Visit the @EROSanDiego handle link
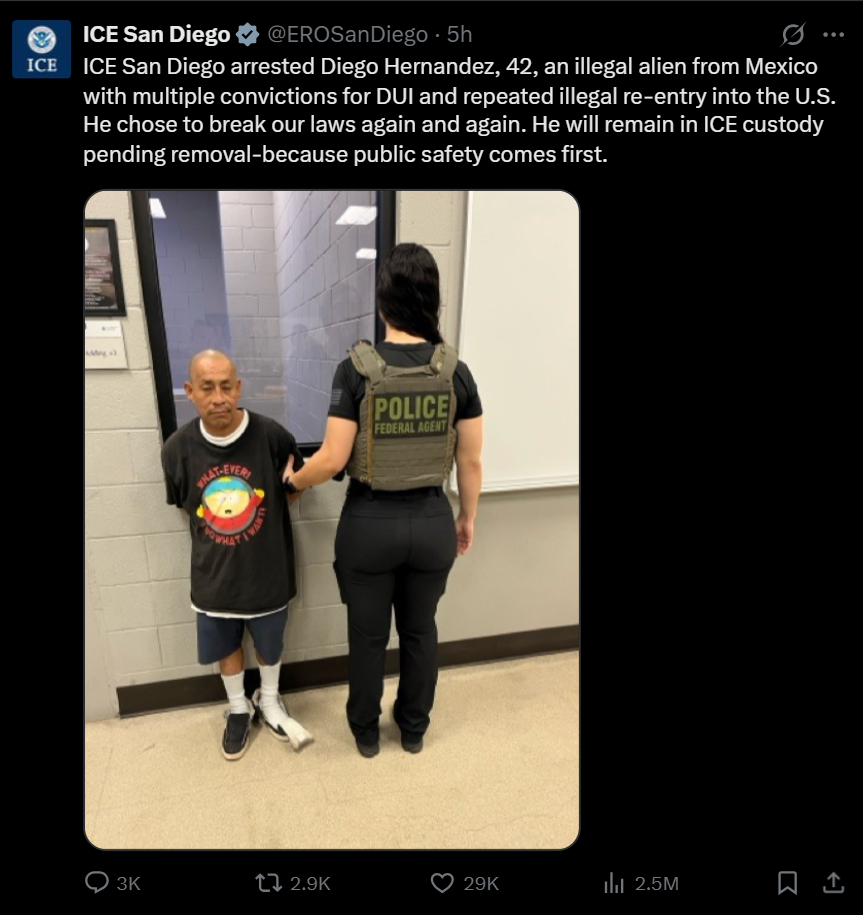Image resolution: width=863 pixels, height=915 pixels. [348, 35]
